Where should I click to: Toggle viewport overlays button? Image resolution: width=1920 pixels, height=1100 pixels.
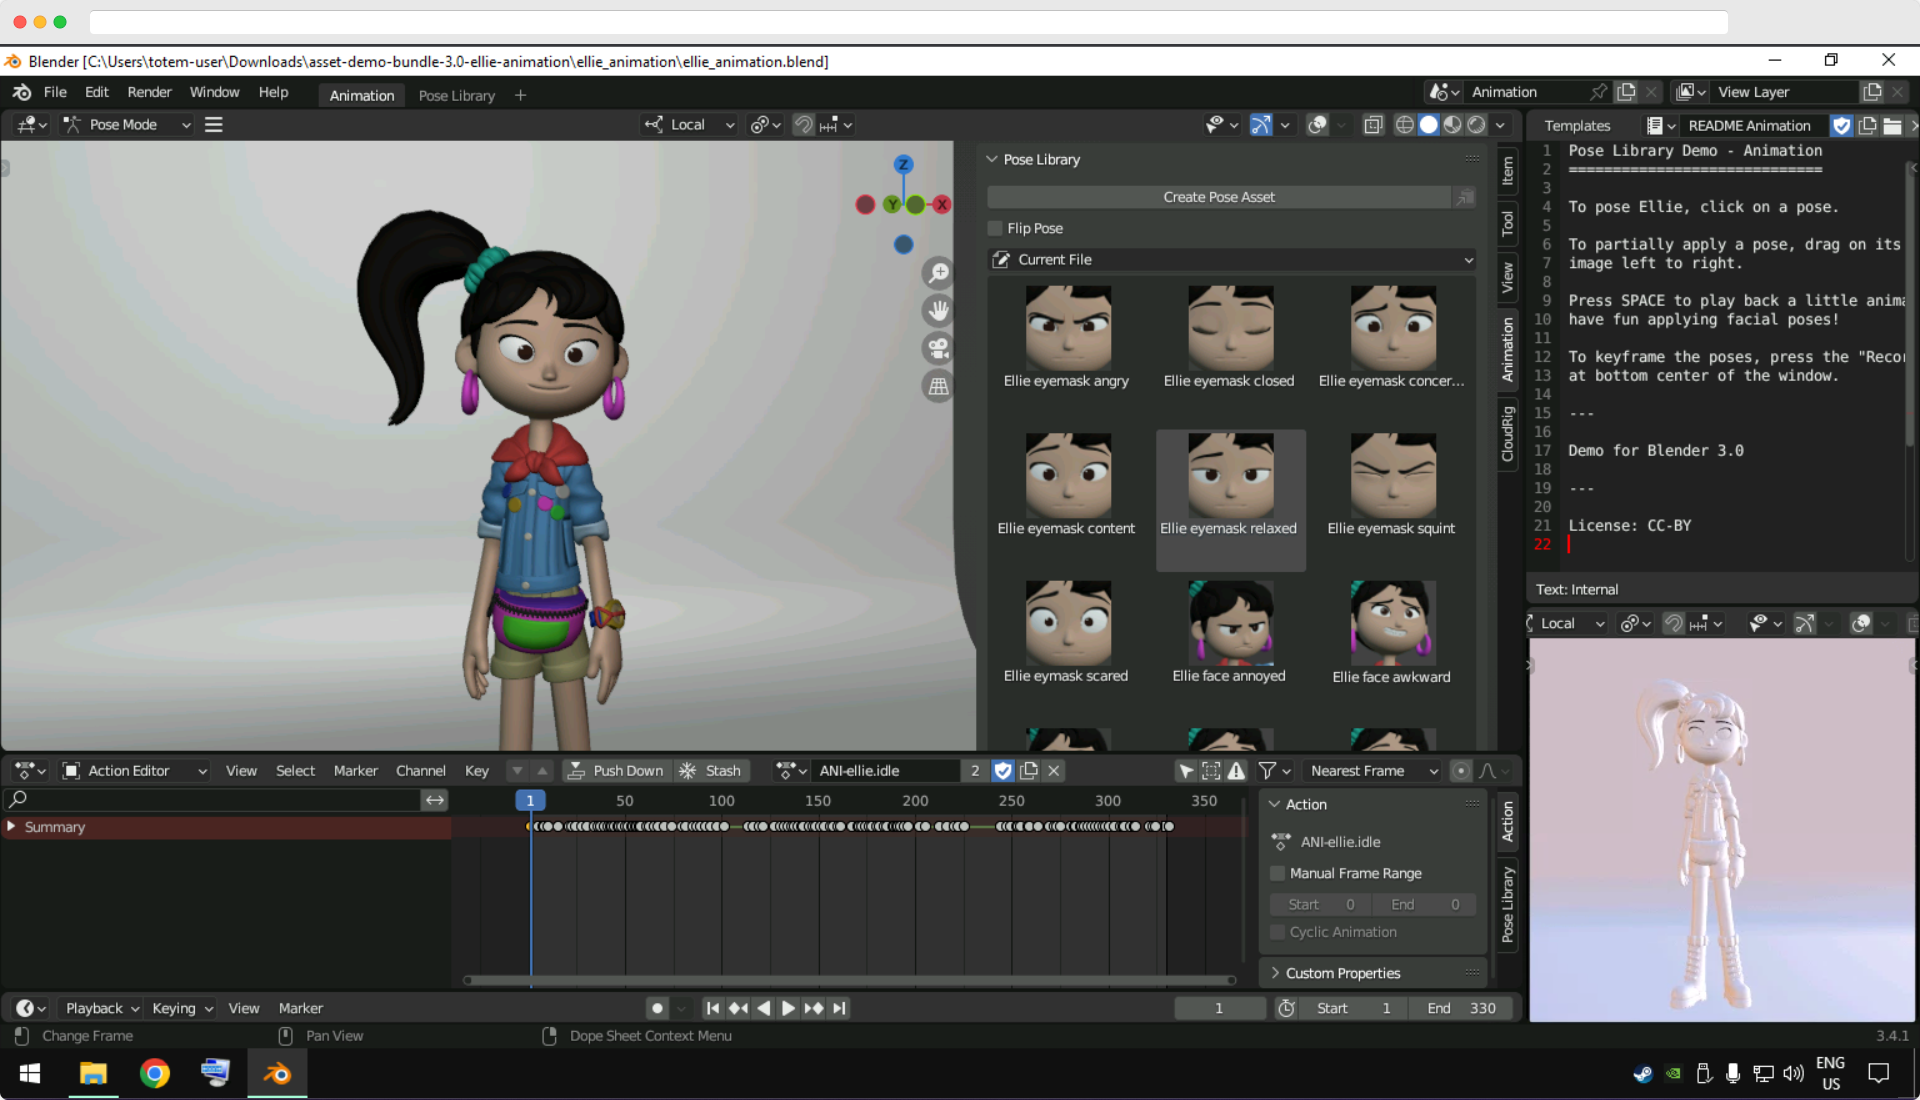(1318, 125)
